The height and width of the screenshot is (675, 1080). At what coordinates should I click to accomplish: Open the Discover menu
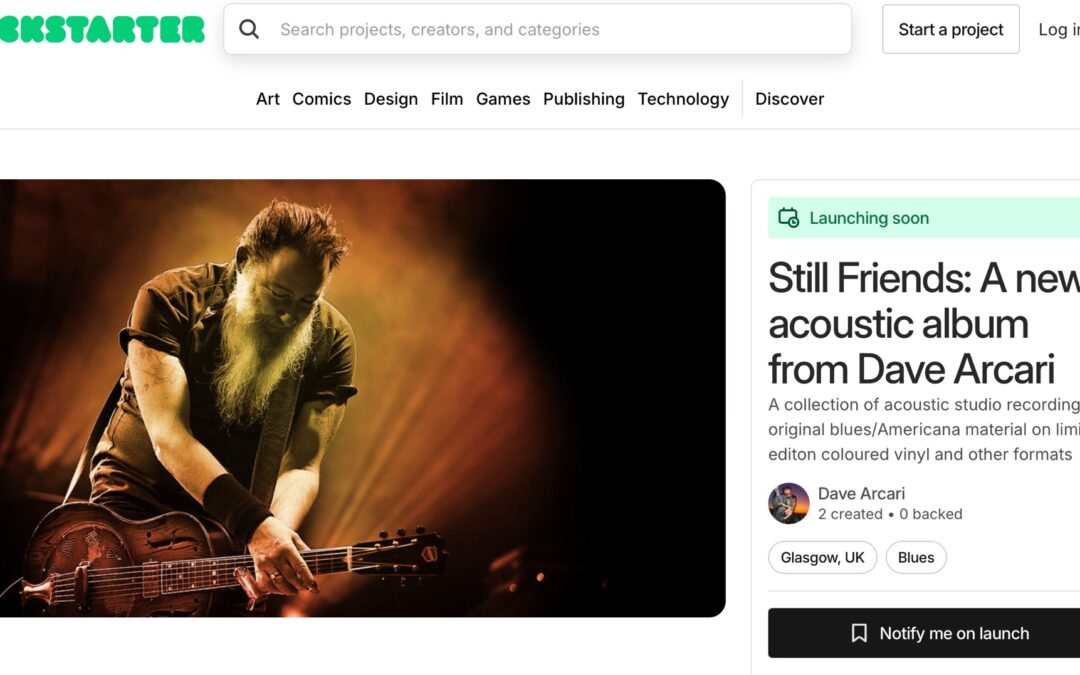click(789, 99)
